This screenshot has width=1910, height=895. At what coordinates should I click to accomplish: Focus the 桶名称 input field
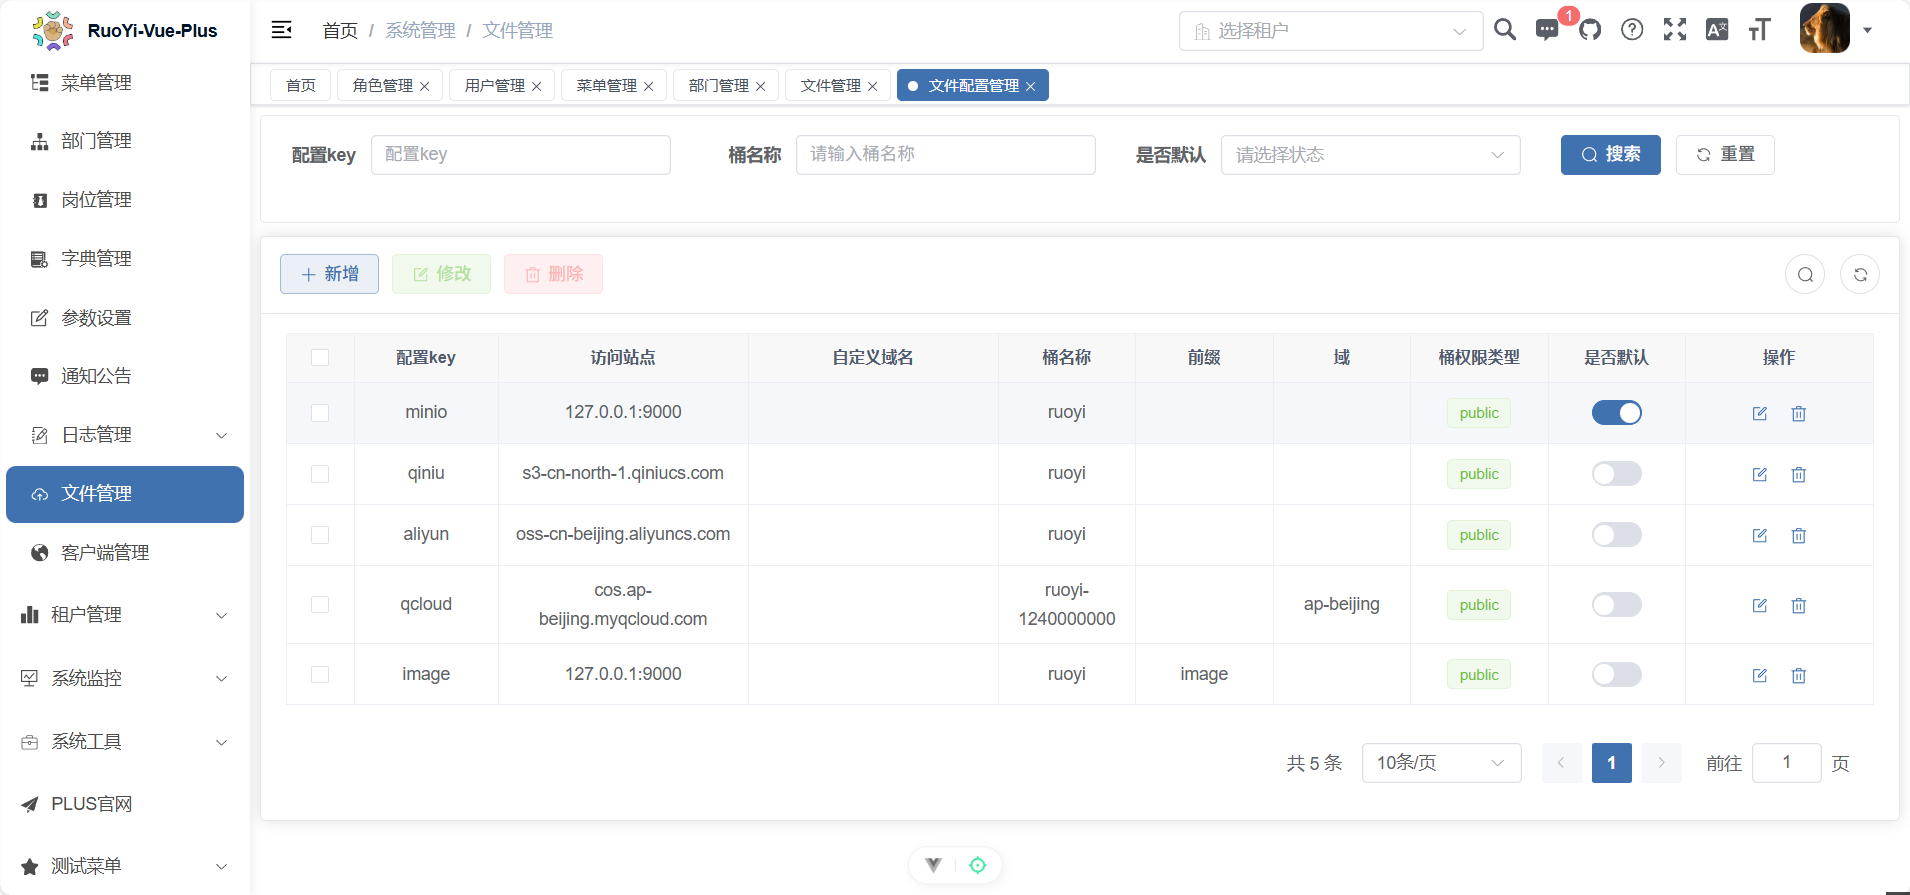point(945,155)
